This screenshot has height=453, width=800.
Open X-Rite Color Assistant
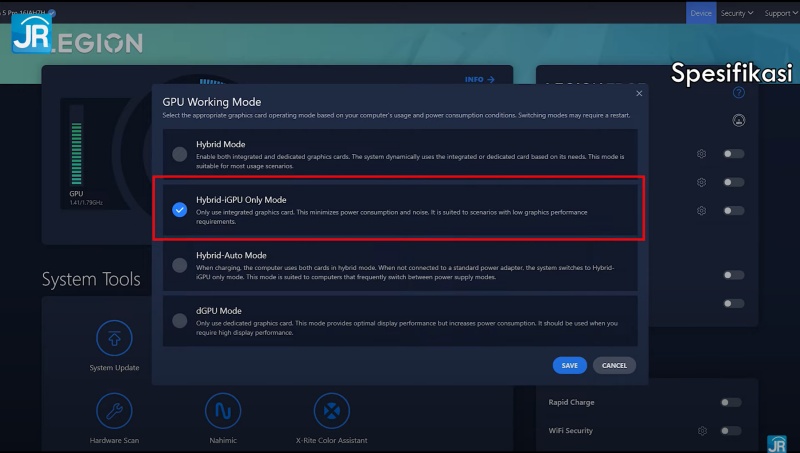[332, 418]
